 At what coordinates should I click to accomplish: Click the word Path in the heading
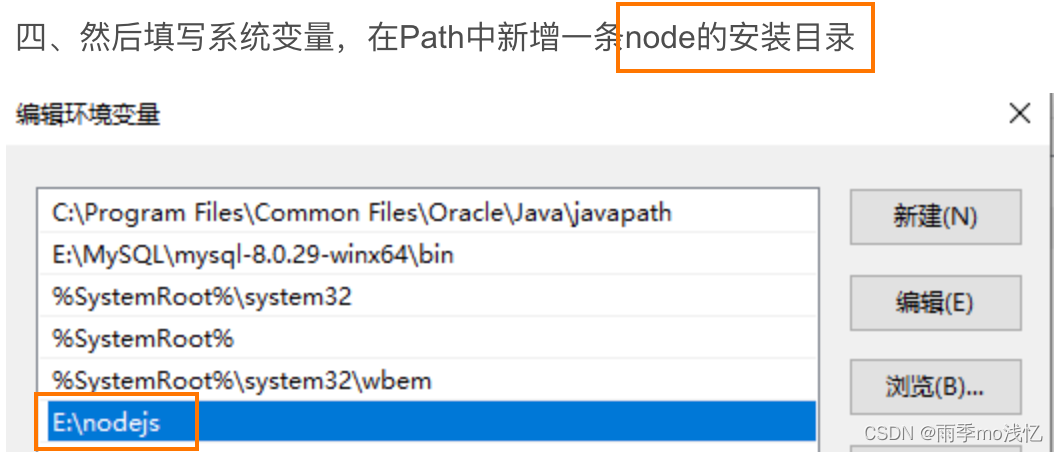coord(432,39)
